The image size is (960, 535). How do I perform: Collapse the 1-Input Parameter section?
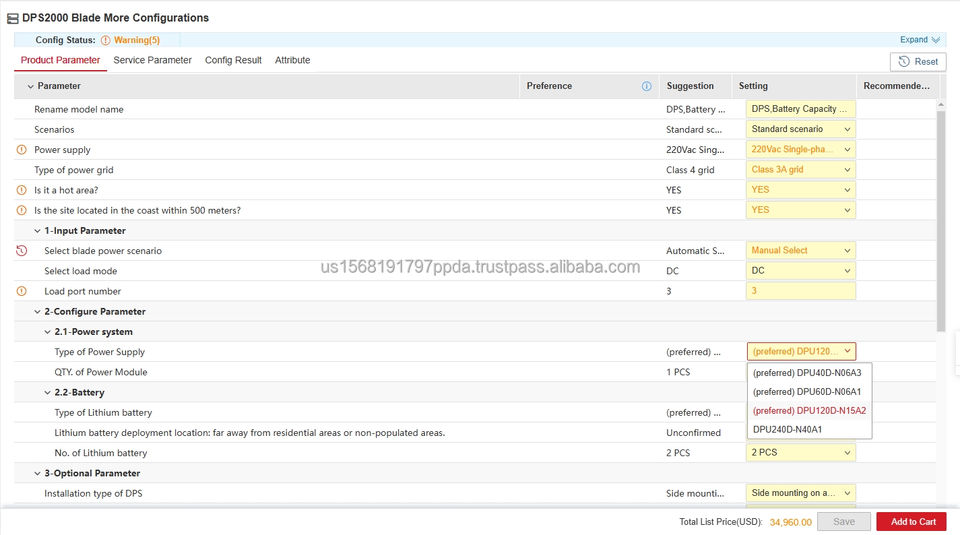pyautogui.click(x=37, y=231)
